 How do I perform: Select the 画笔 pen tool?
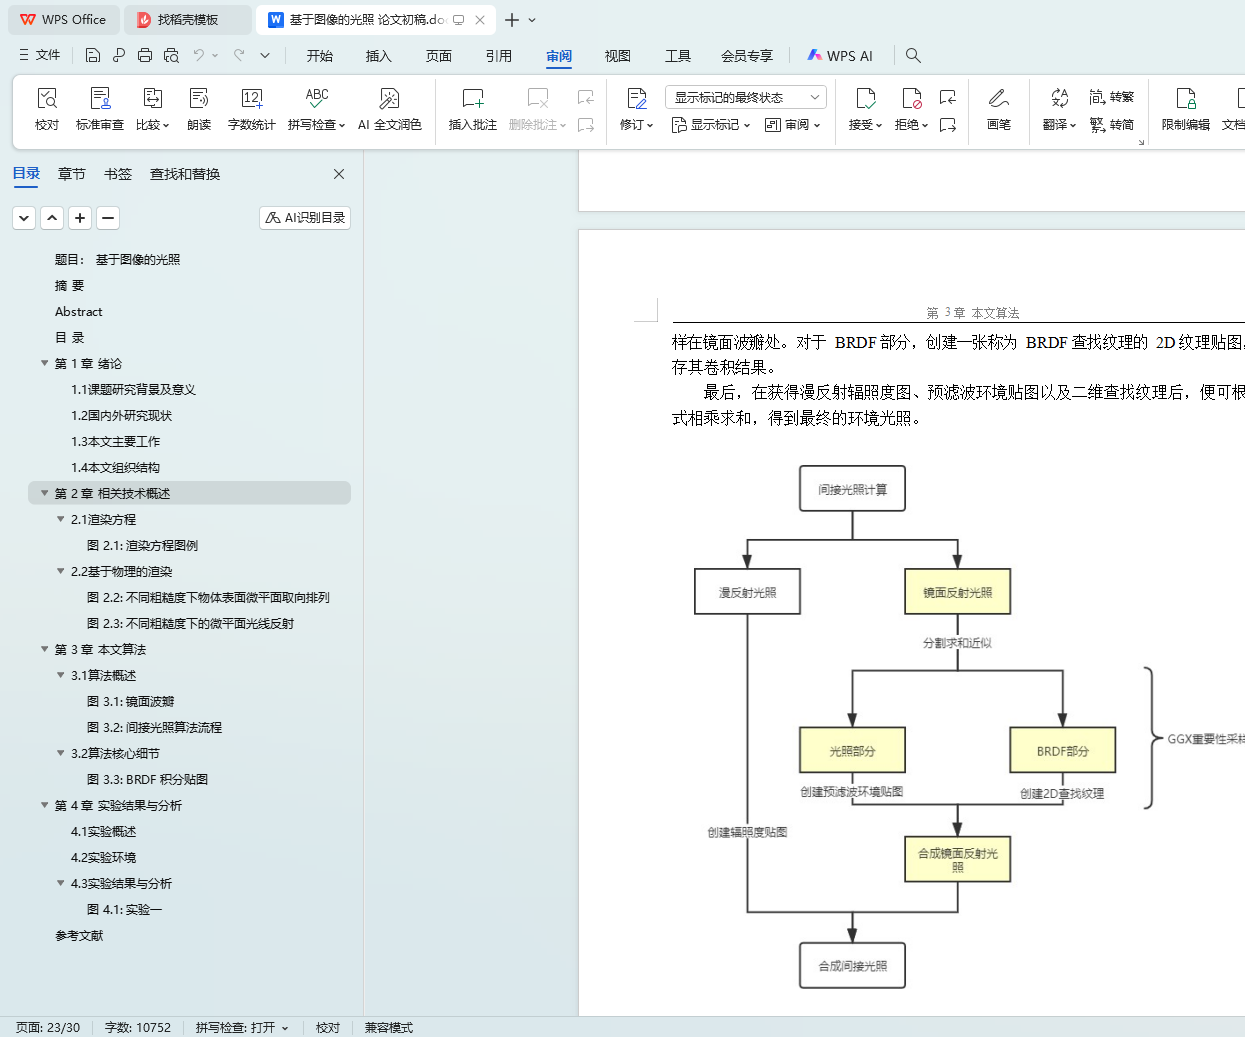pos(999,109)
